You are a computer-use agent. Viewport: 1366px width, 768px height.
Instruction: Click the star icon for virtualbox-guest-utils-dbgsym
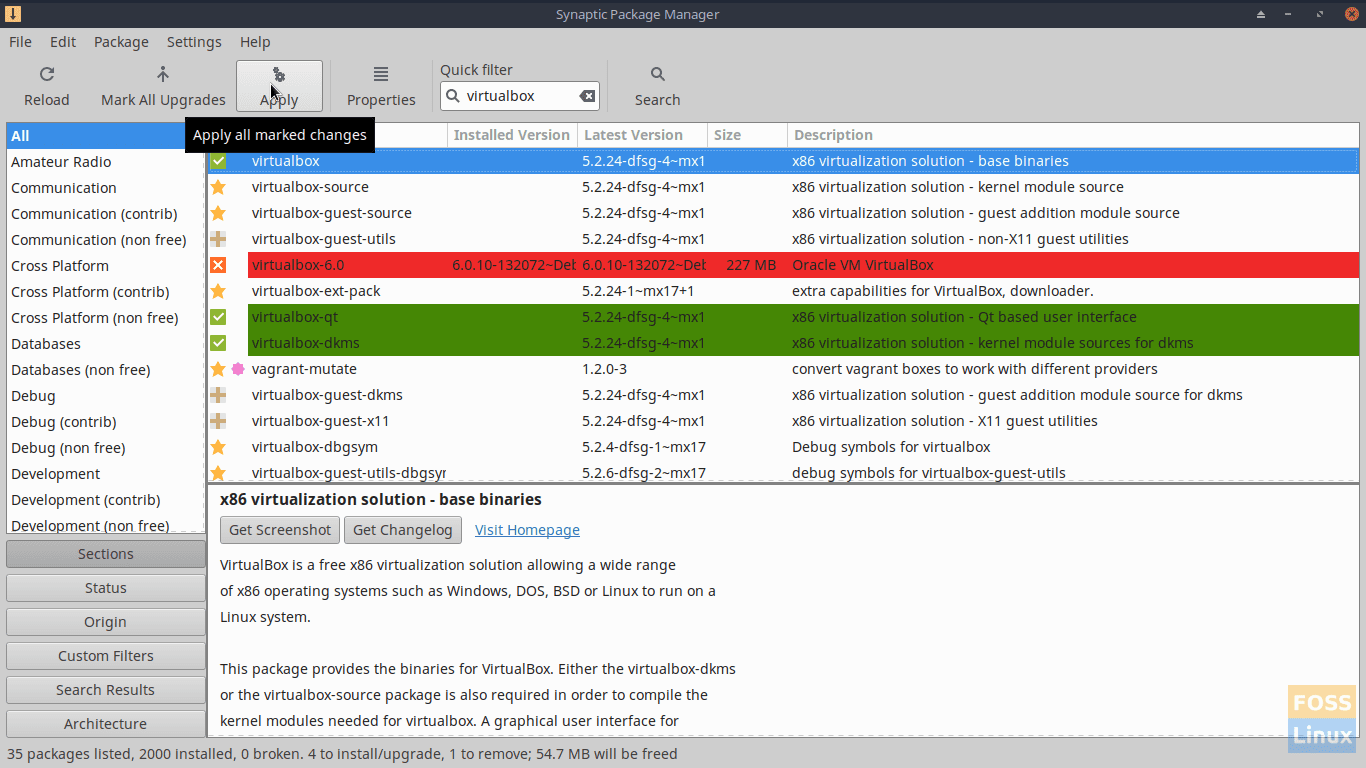click(218, 473)
